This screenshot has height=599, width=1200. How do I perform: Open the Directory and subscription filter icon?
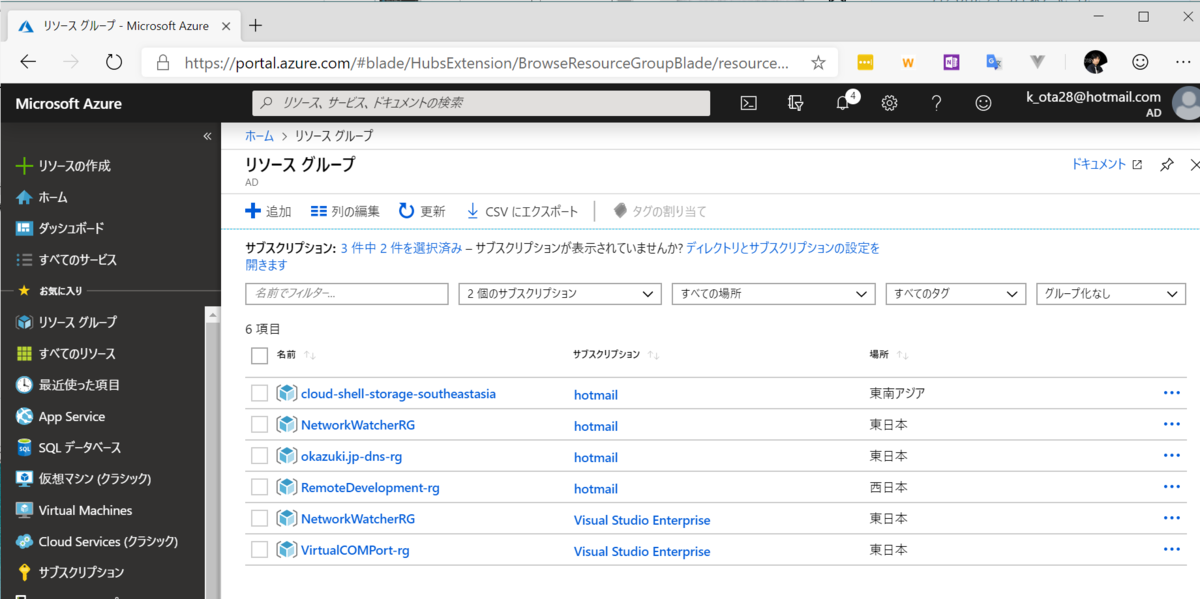pyautogui.click(x=796, y=103)
